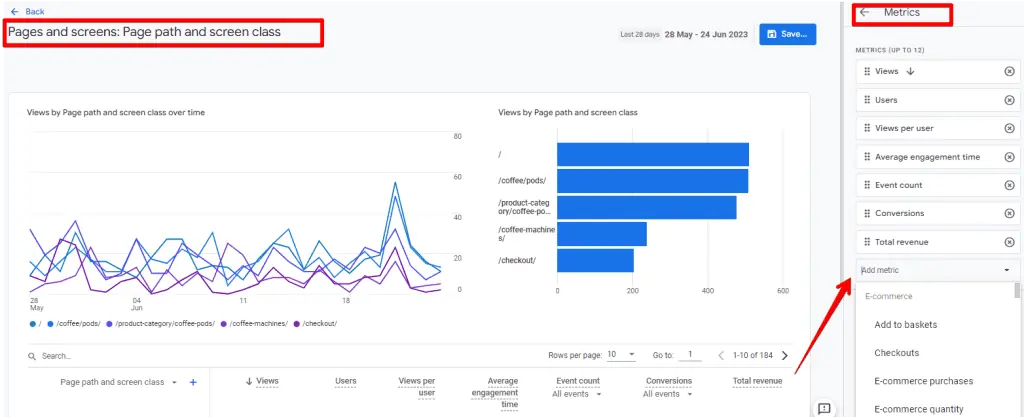Image resolution: width=1024 pixels, height=417 pixels.
Task: Go to the previous page of results
Action: (x=722, y=356)
